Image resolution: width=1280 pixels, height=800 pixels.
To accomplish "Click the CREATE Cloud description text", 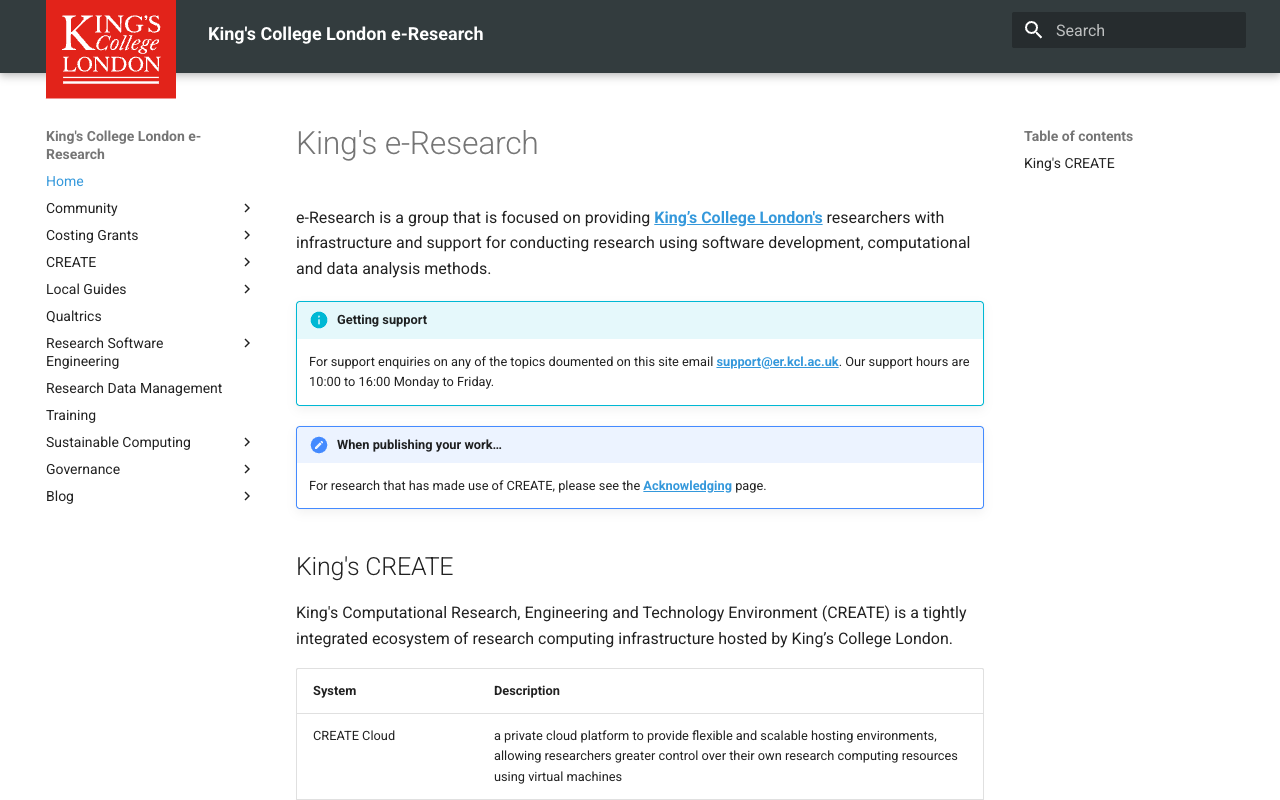I will pyautogui.click(x=726, y=756).
